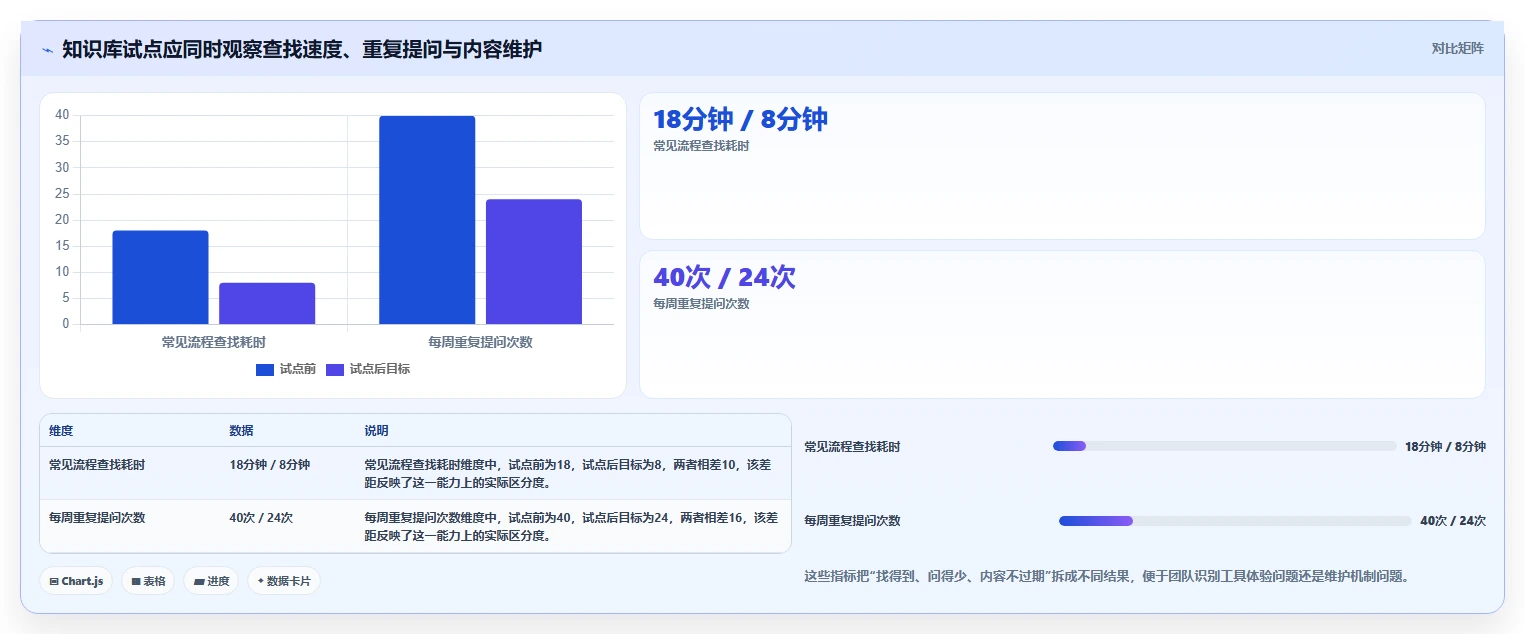Click the table cell 40次 / 24次
The image size is (1525, 634).
261,518
